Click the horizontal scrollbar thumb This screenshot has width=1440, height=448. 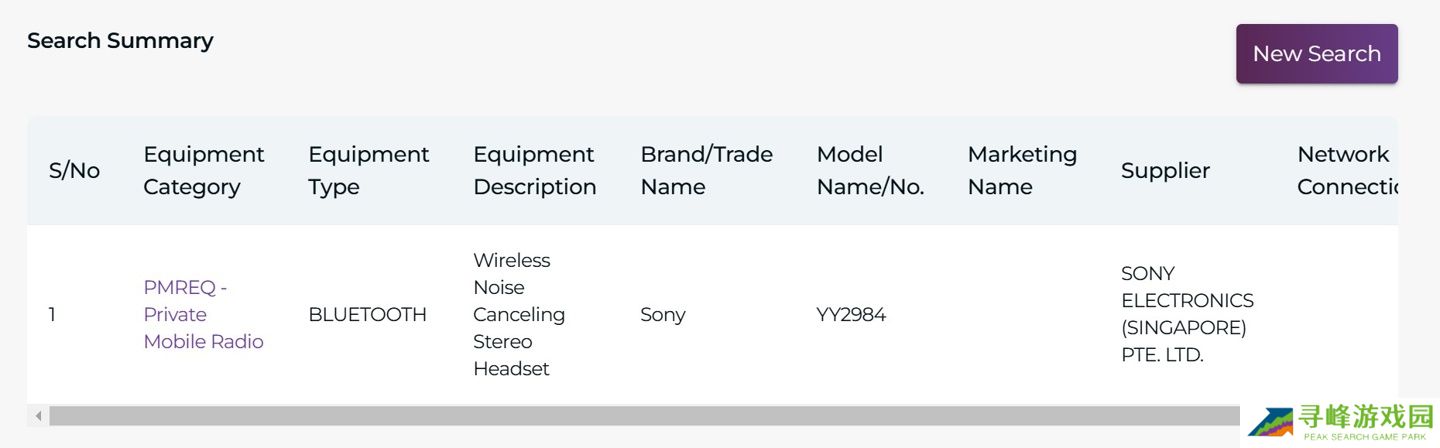pyautogui.click(x=640, y=415)
